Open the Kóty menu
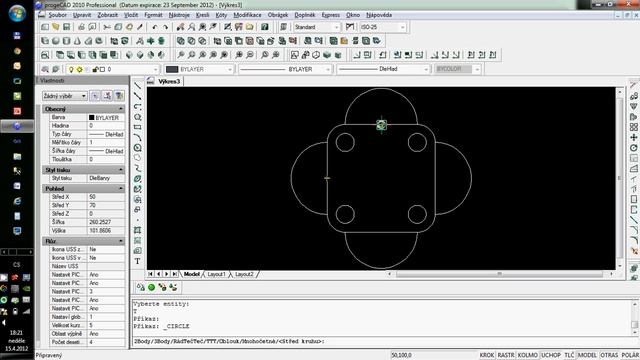This screenshot has width=640, height=360. pyautogui.click(x=221, y=15)
